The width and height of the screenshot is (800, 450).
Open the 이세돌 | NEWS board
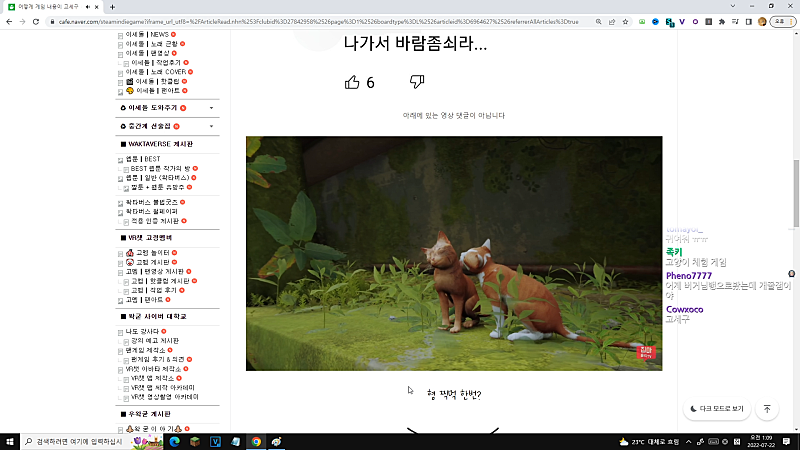coord(147,35)
